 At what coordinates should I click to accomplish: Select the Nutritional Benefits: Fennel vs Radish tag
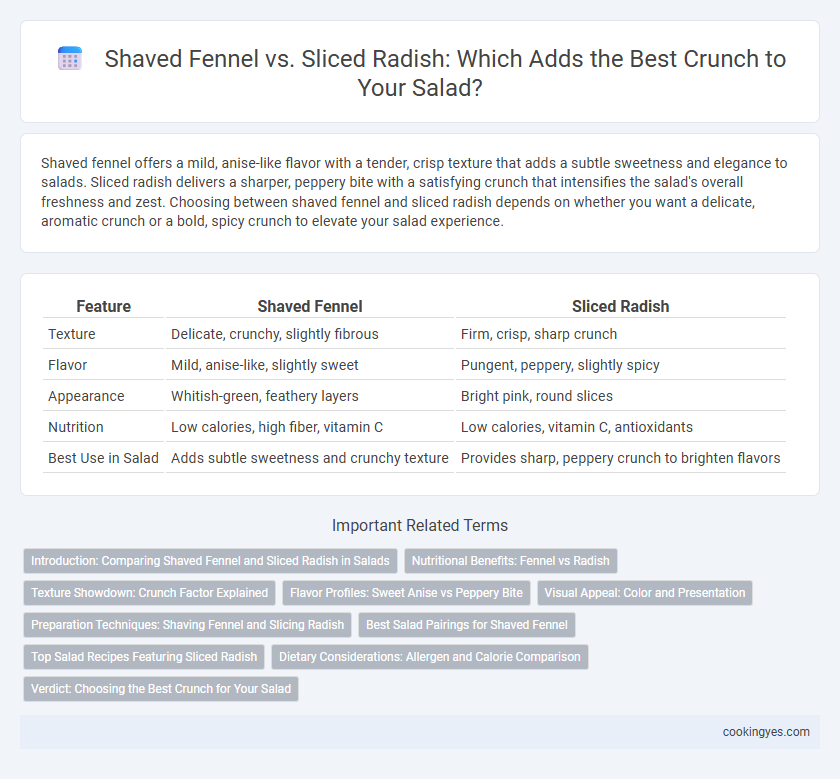coord(511,561)
